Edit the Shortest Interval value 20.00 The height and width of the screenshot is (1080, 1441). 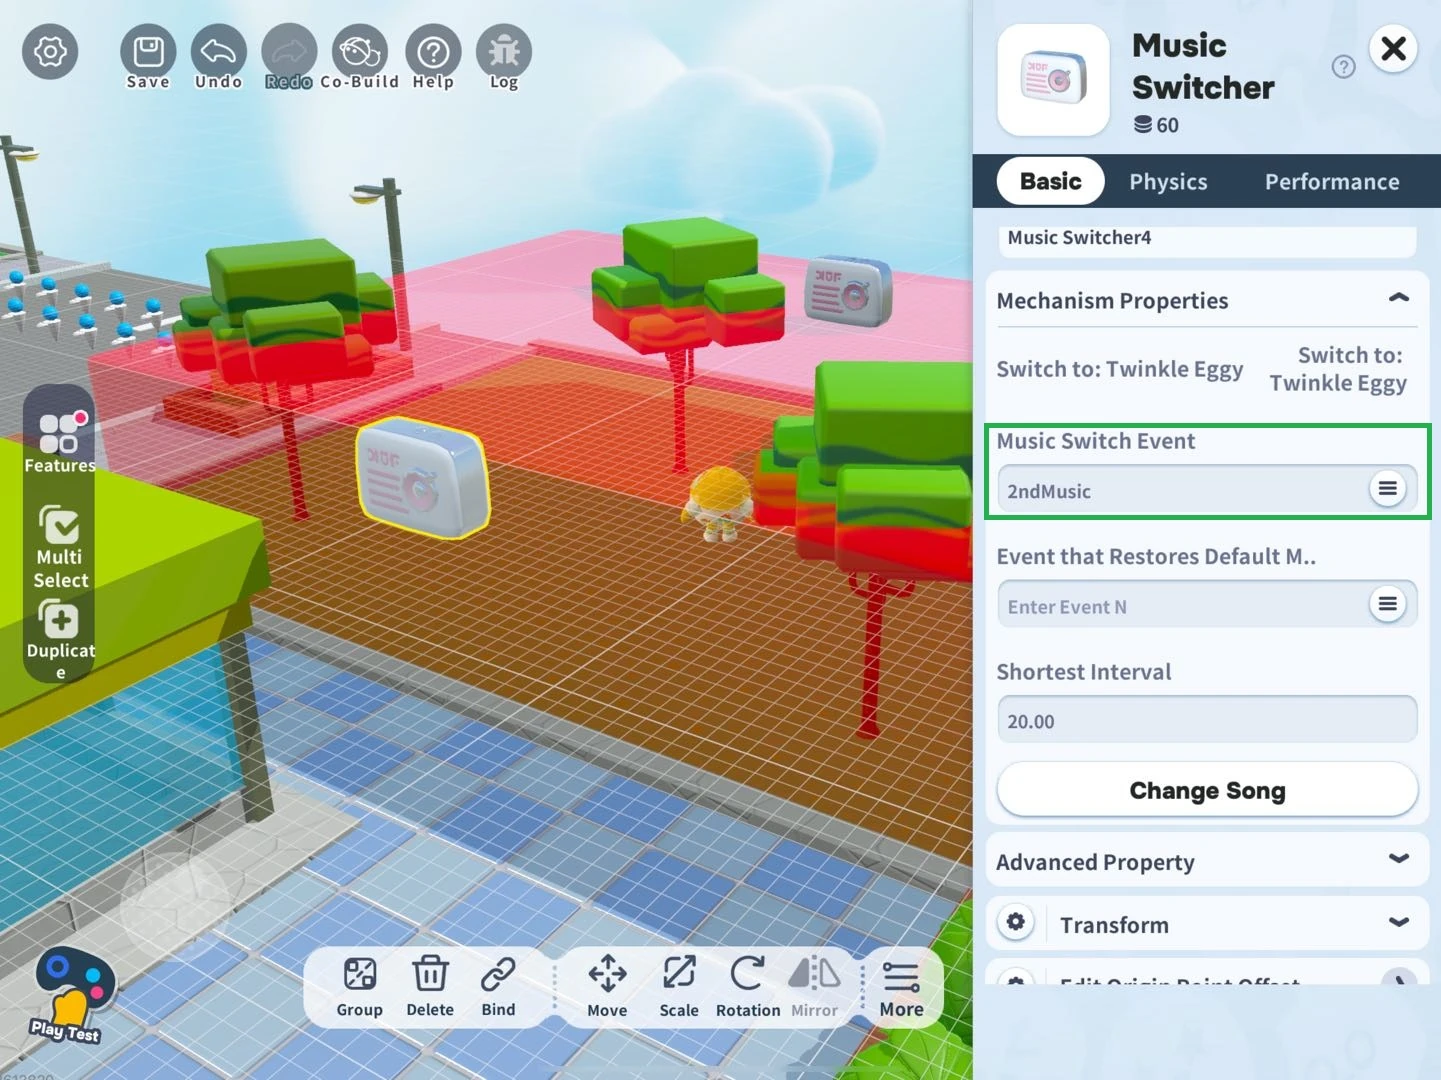[1207, 720]
